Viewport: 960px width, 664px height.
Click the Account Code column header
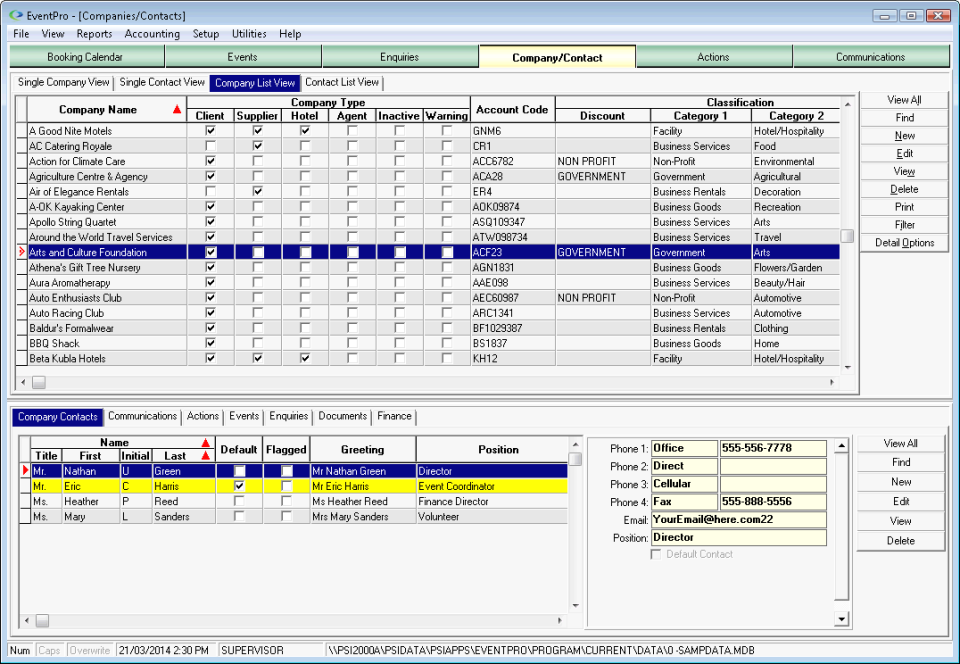pos(512,110)
